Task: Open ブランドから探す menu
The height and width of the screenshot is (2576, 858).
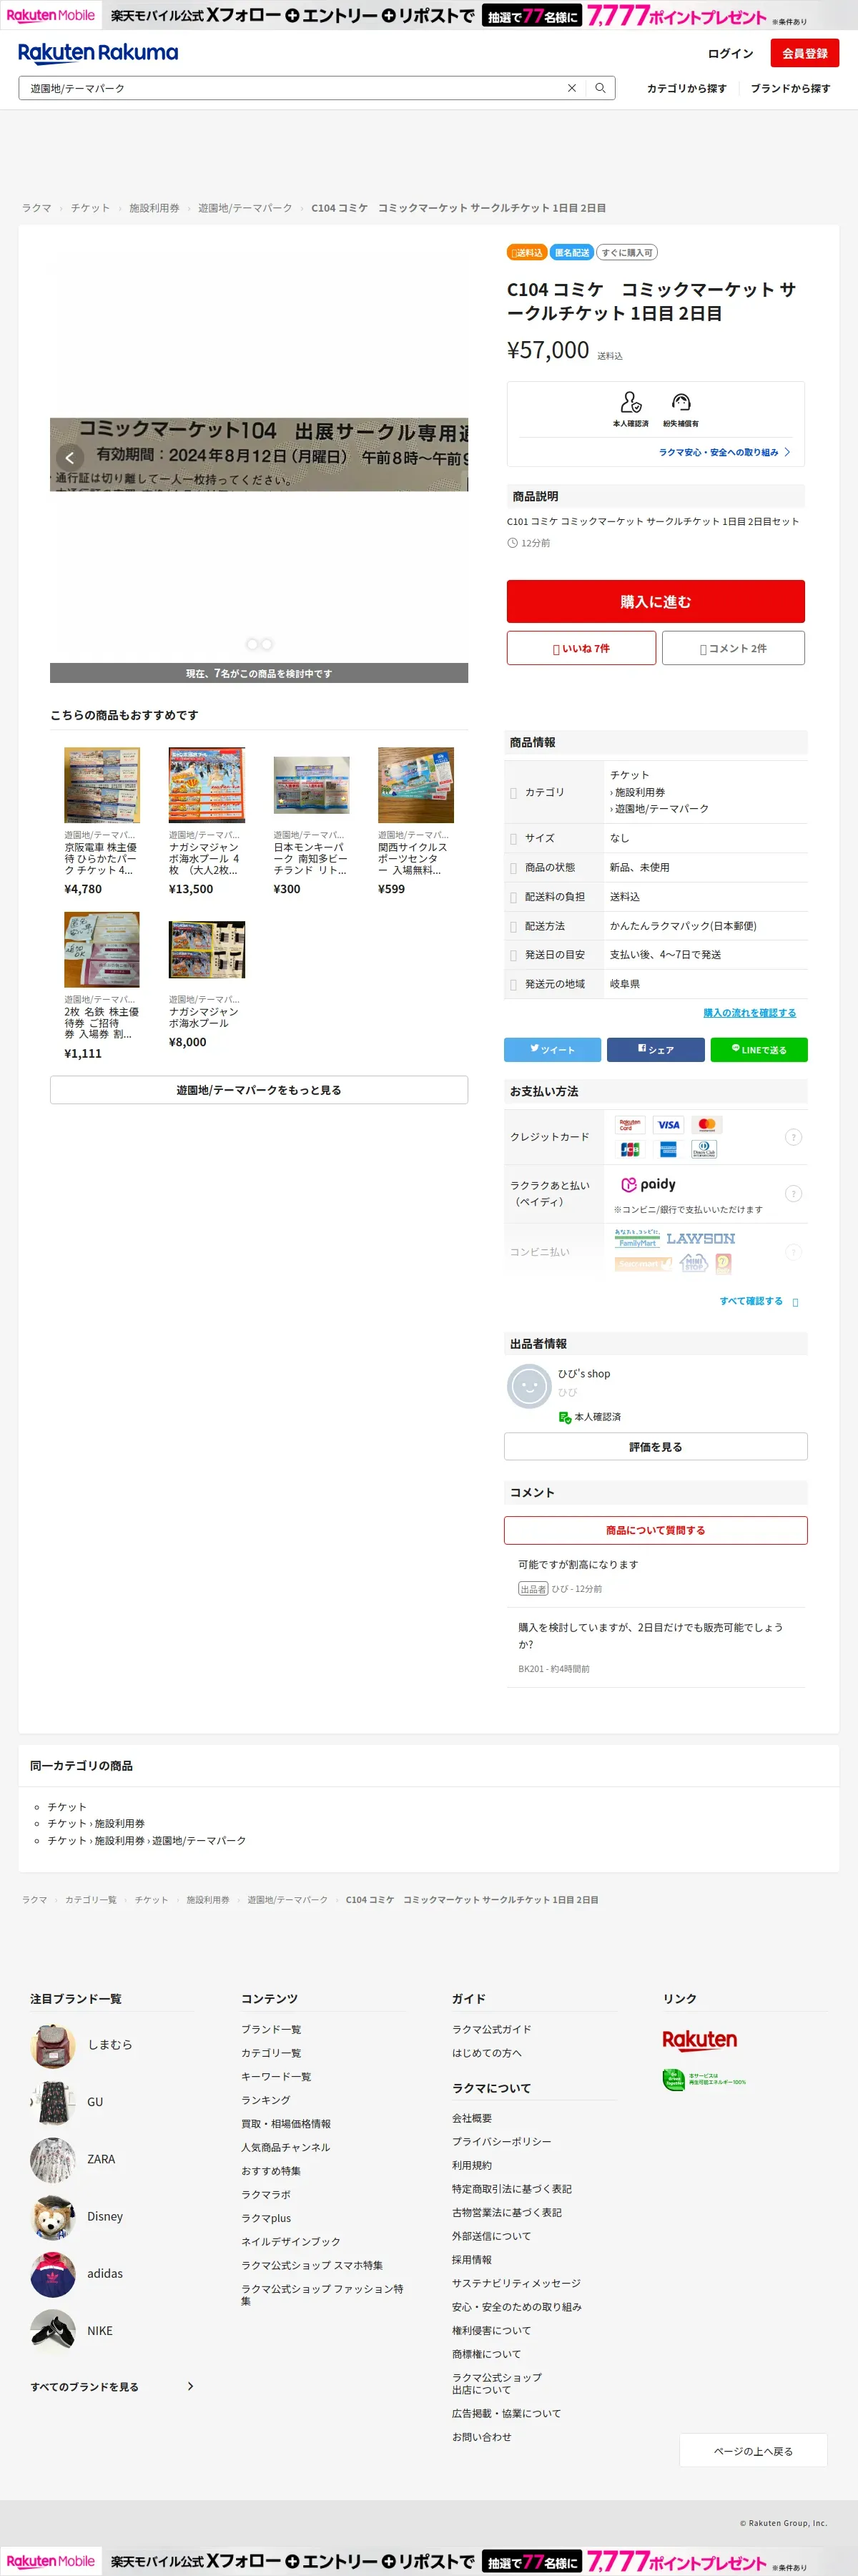Action: click(x=790, y=88)
